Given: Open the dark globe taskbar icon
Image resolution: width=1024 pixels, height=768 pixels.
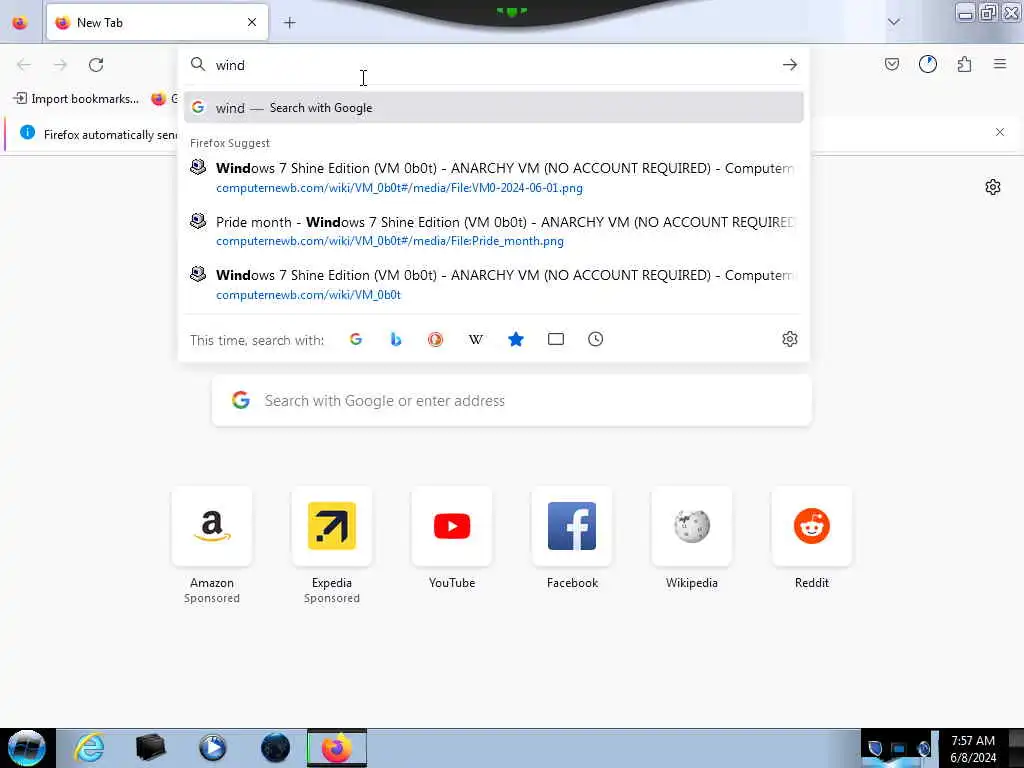Looking at the screenshot, I should point(275,748).
